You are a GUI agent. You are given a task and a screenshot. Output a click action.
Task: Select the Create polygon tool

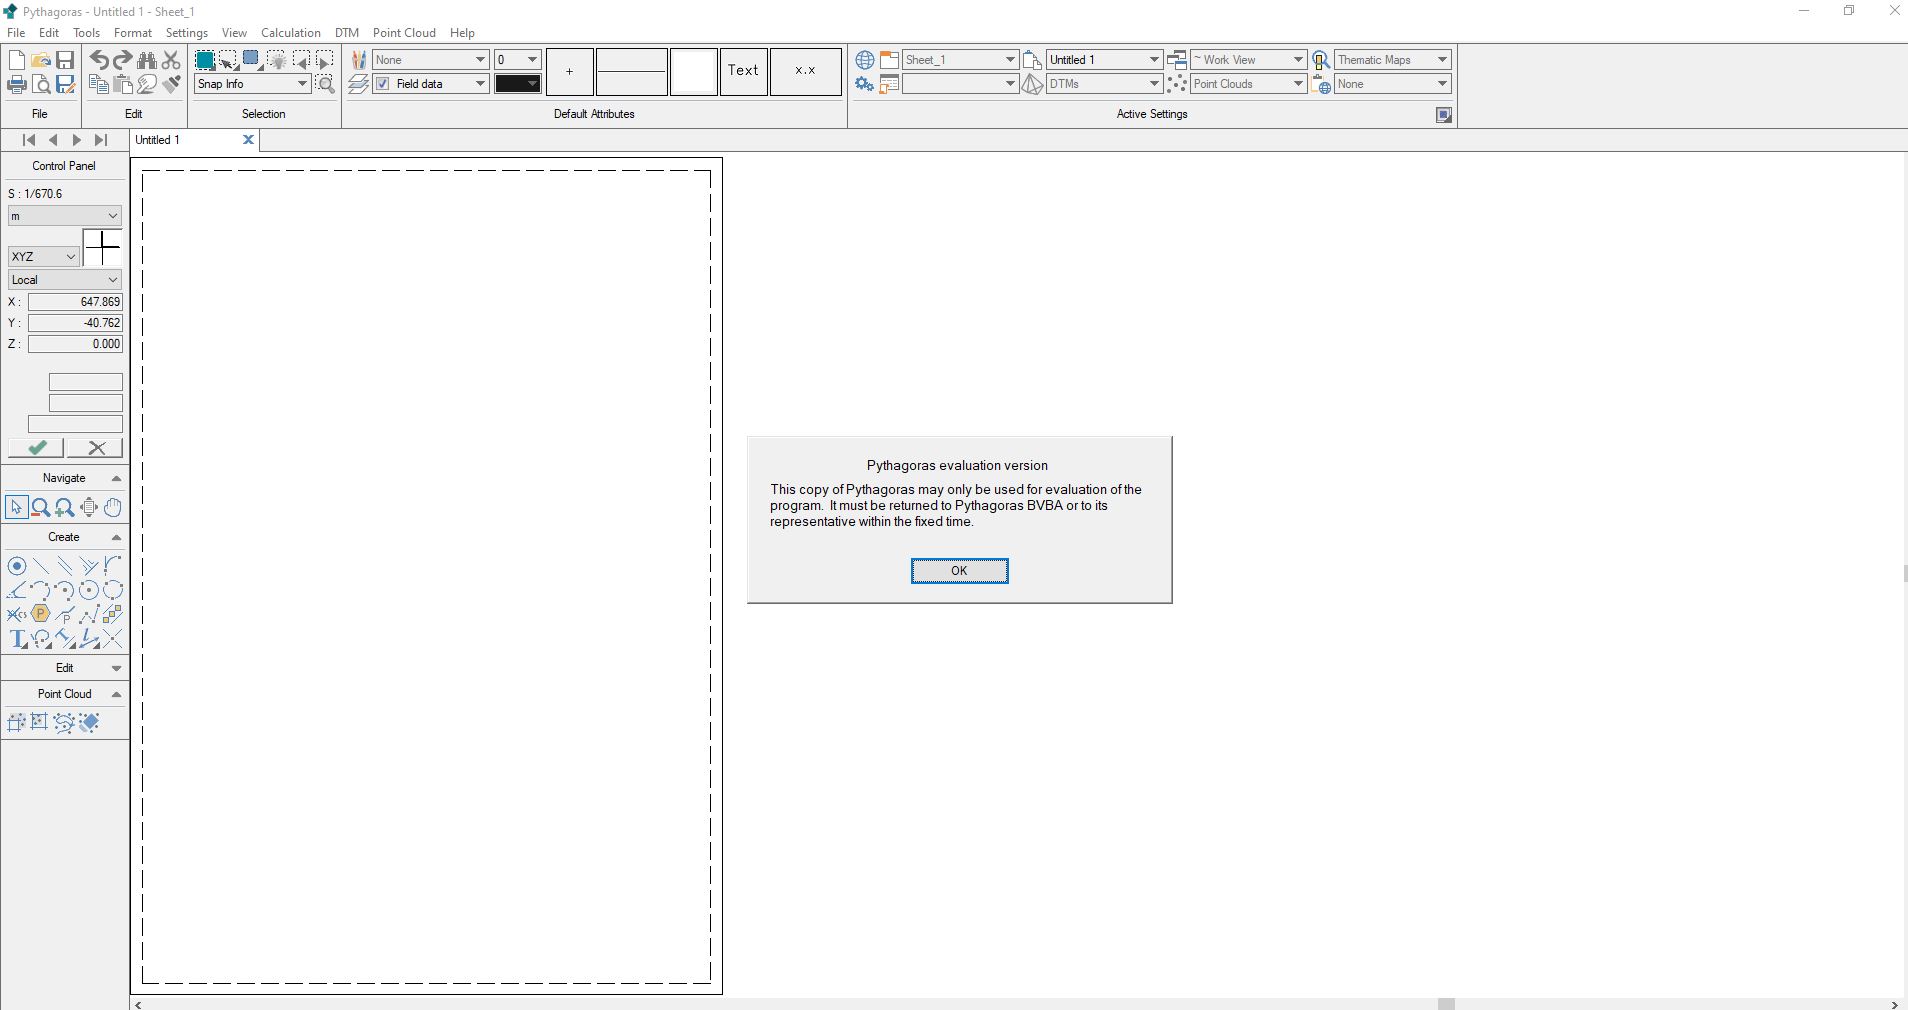(x=41, y=614)
